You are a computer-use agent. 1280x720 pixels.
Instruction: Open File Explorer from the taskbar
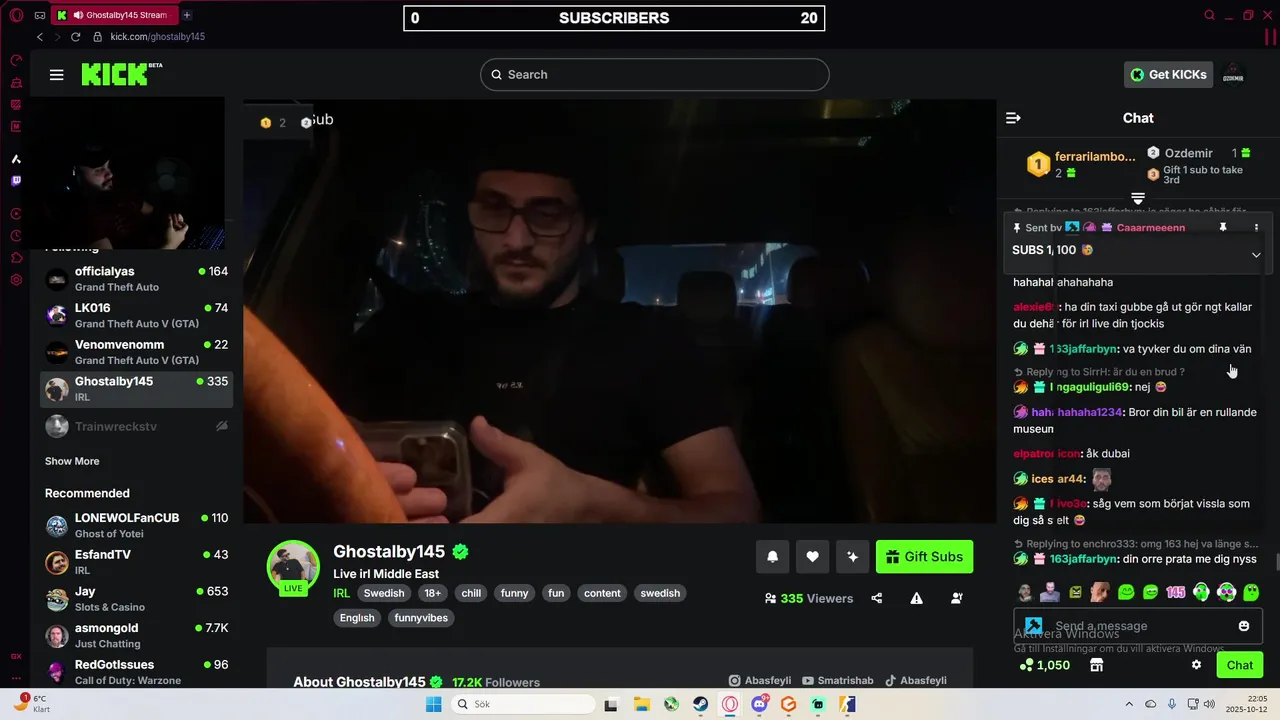(x=641, y=704)
